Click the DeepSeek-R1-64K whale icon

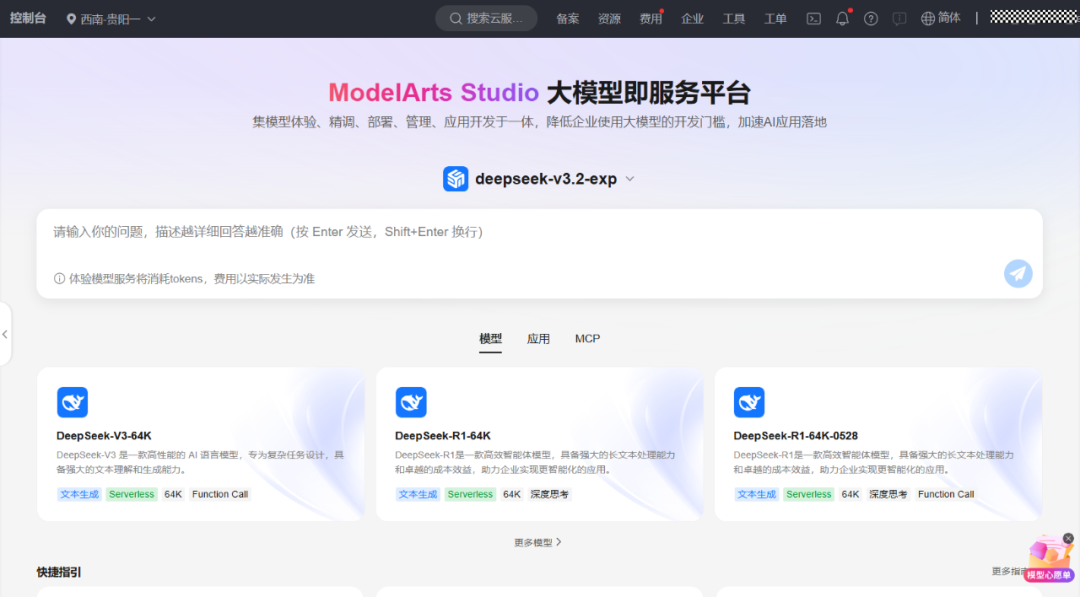point(411,402)
